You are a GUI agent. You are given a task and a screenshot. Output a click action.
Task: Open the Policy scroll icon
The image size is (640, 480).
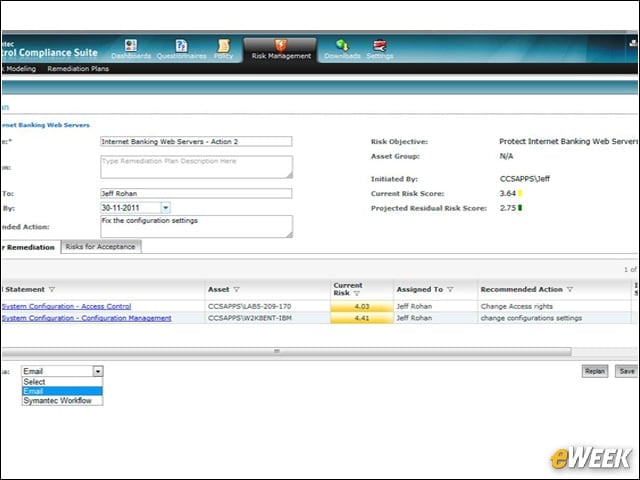tap(223, 45)
